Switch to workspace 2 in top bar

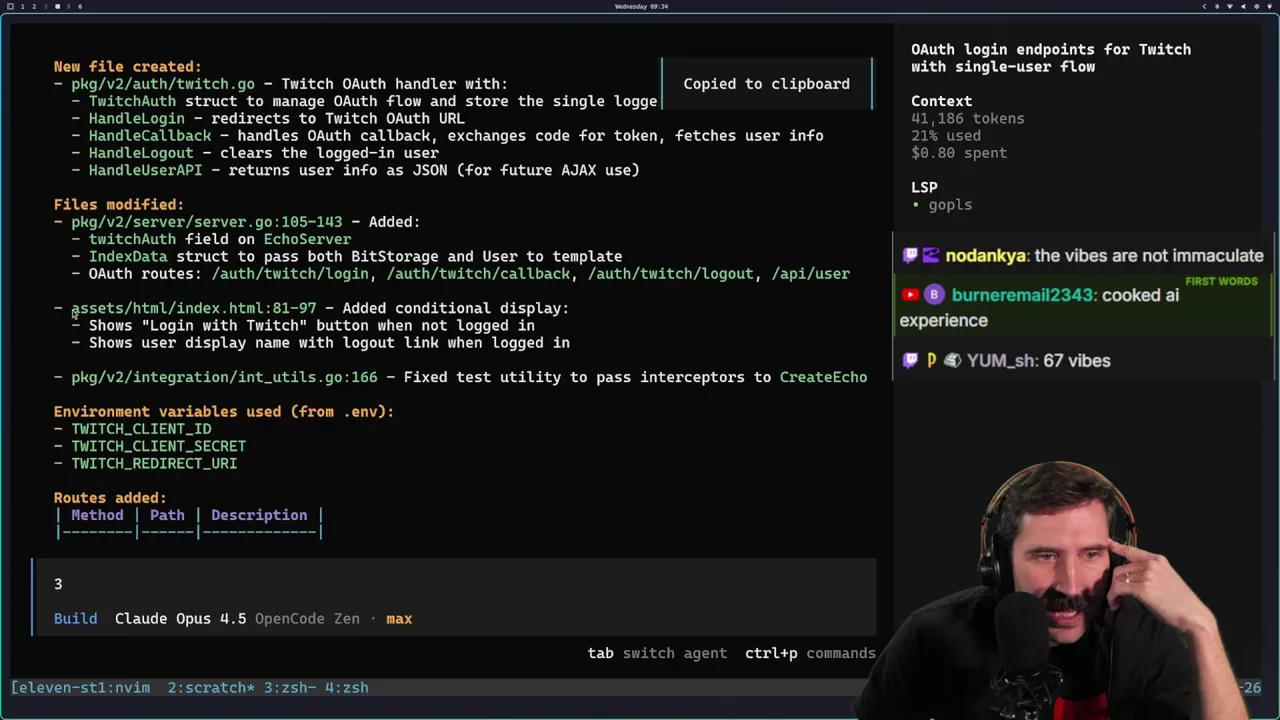[34, 6]
